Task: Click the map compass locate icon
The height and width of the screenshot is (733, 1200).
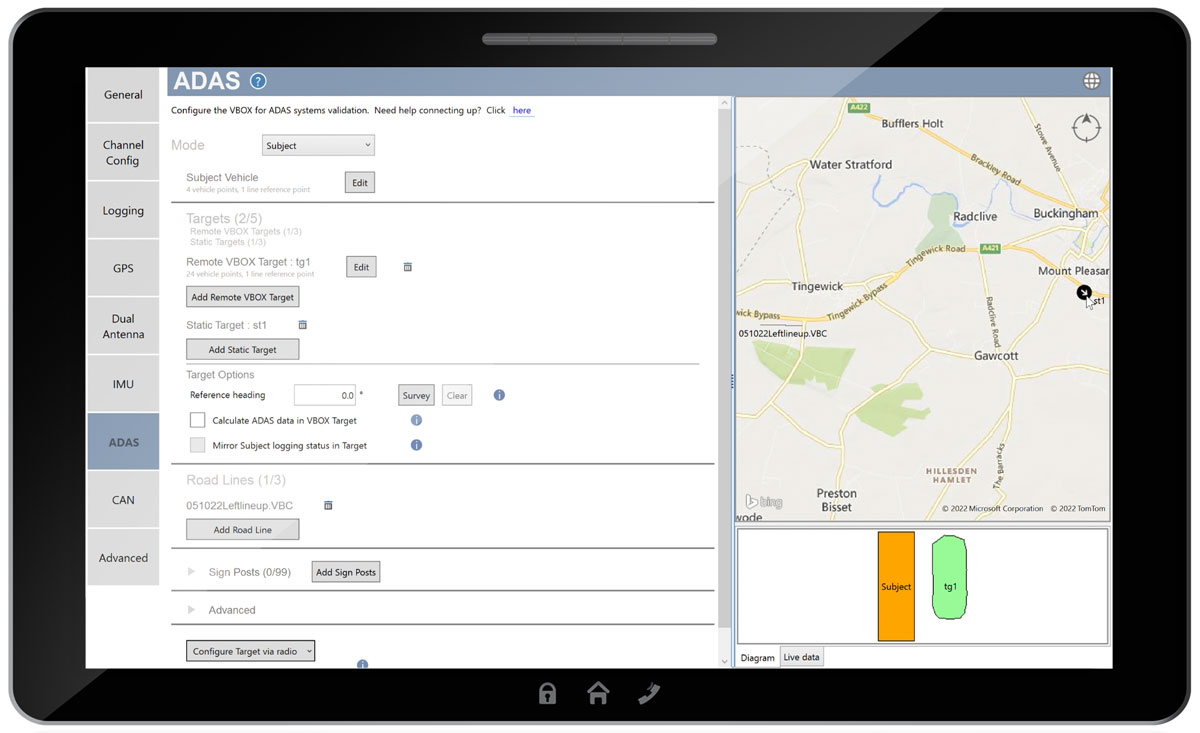Action: pos(1086,128)
